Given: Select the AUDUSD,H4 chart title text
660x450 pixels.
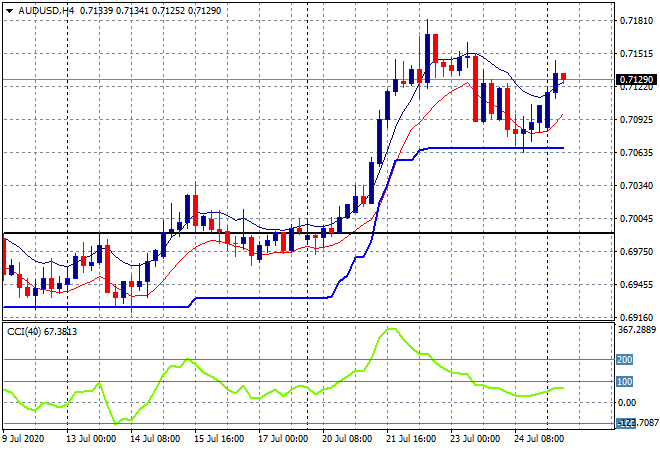Looking at the screenshot, I should pyautogui.click(x=46, y=11).
